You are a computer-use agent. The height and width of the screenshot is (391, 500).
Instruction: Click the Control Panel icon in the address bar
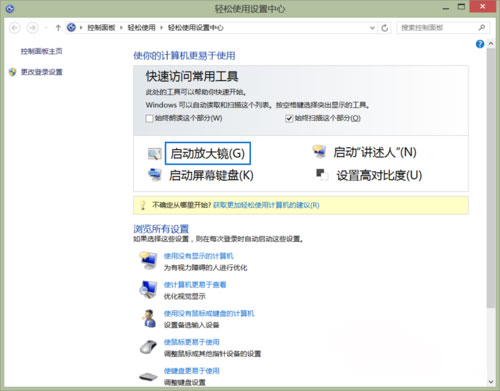(x=71, y=27)
